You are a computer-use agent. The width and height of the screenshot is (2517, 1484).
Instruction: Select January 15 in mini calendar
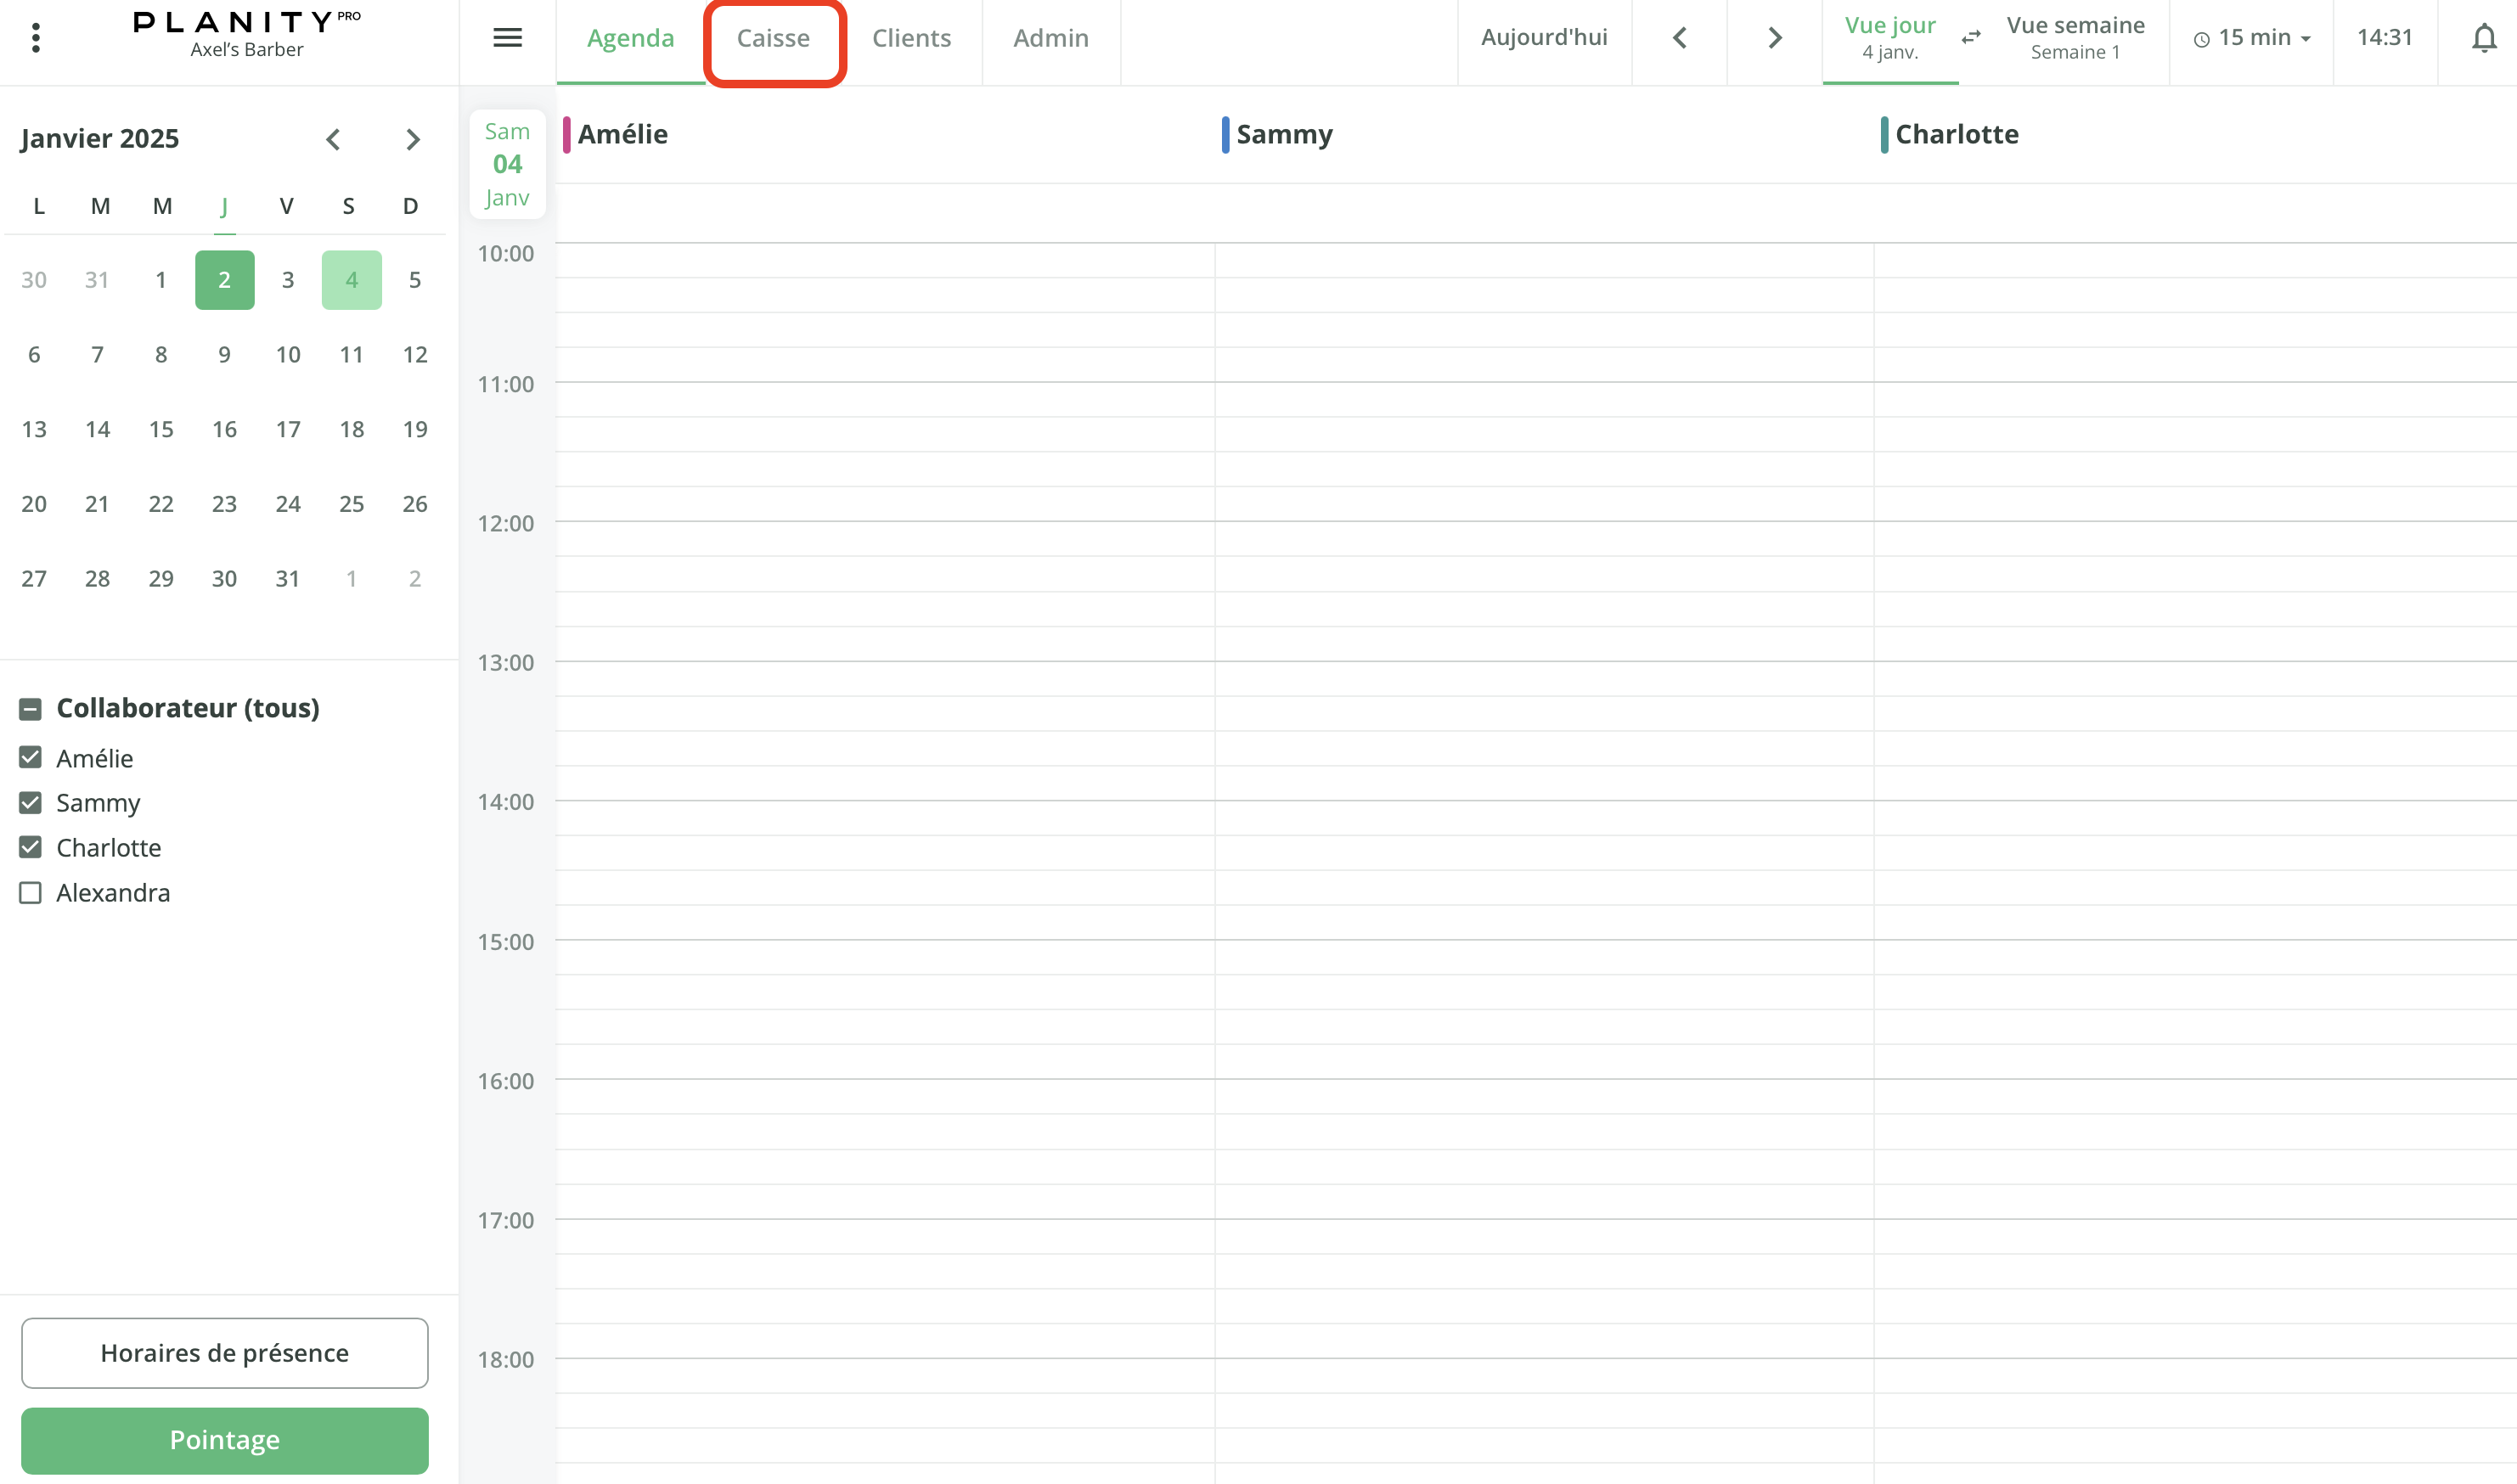[x=161, y=430]
